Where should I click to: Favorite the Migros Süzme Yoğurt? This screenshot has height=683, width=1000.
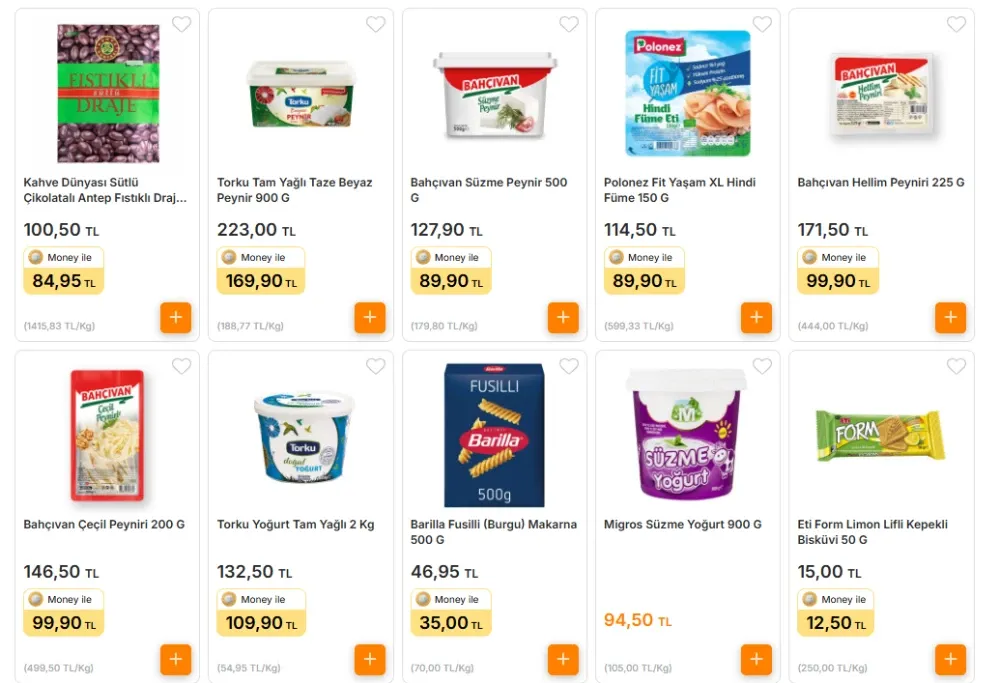(x=762, y=367)
